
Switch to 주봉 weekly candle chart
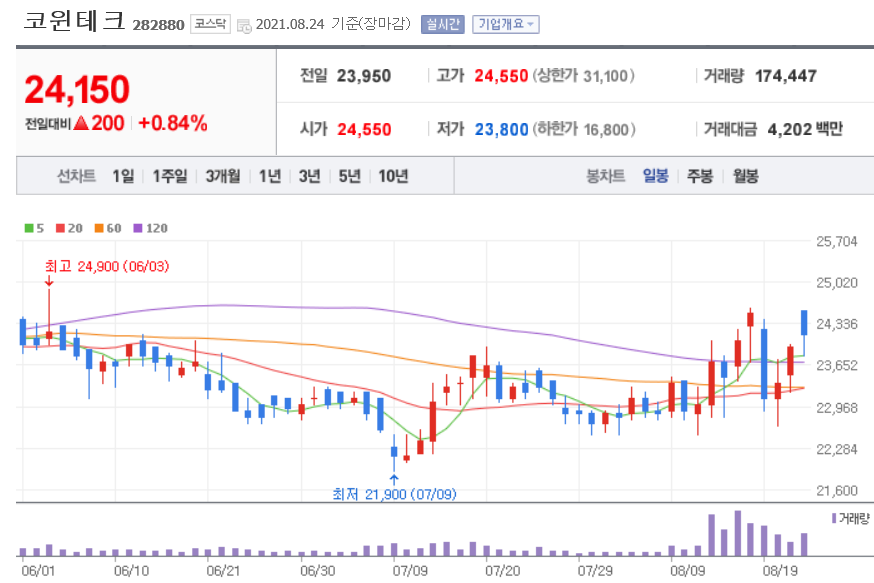700,176
